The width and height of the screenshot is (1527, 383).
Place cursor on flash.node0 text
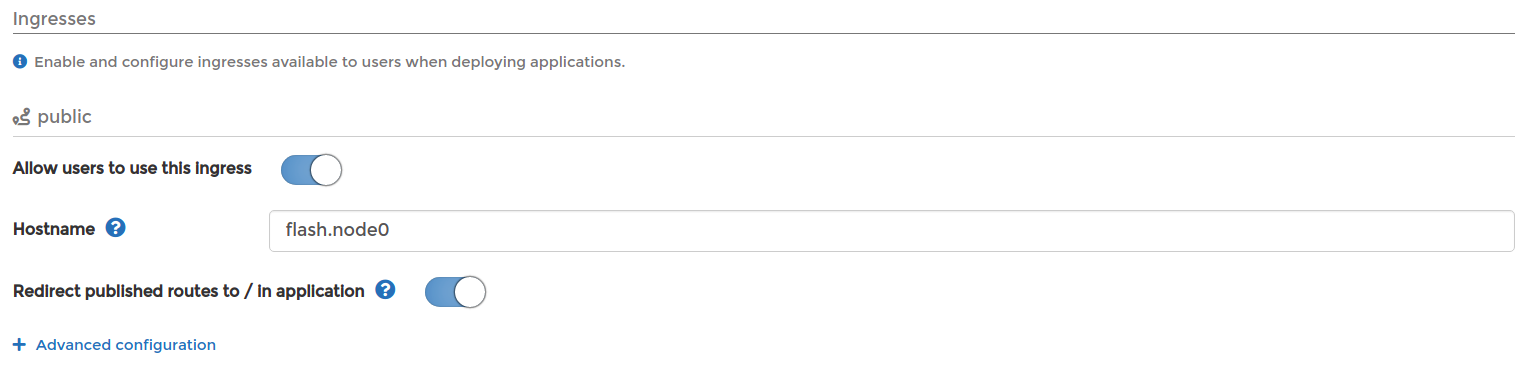pyautogui.click(x=337, y=231)
